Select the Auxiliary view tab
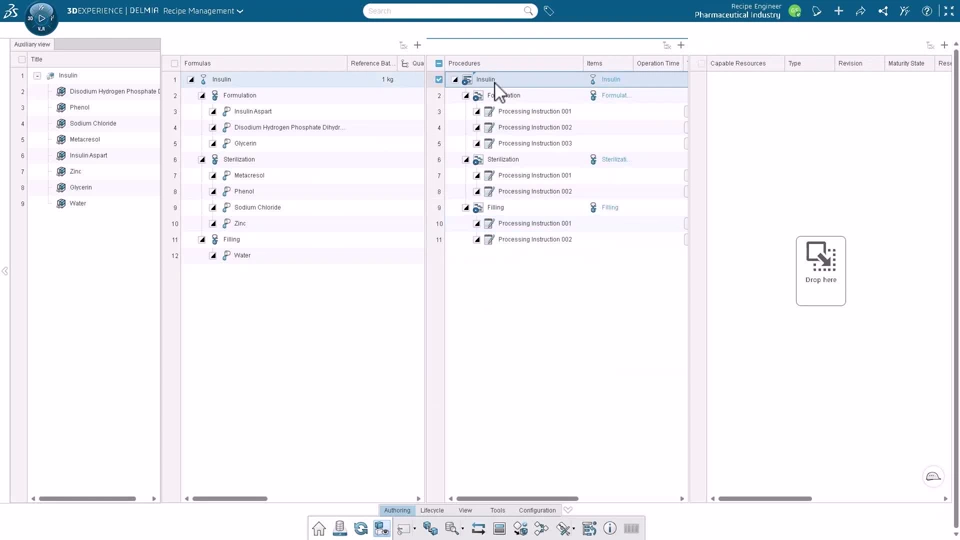 pos(32,44)
